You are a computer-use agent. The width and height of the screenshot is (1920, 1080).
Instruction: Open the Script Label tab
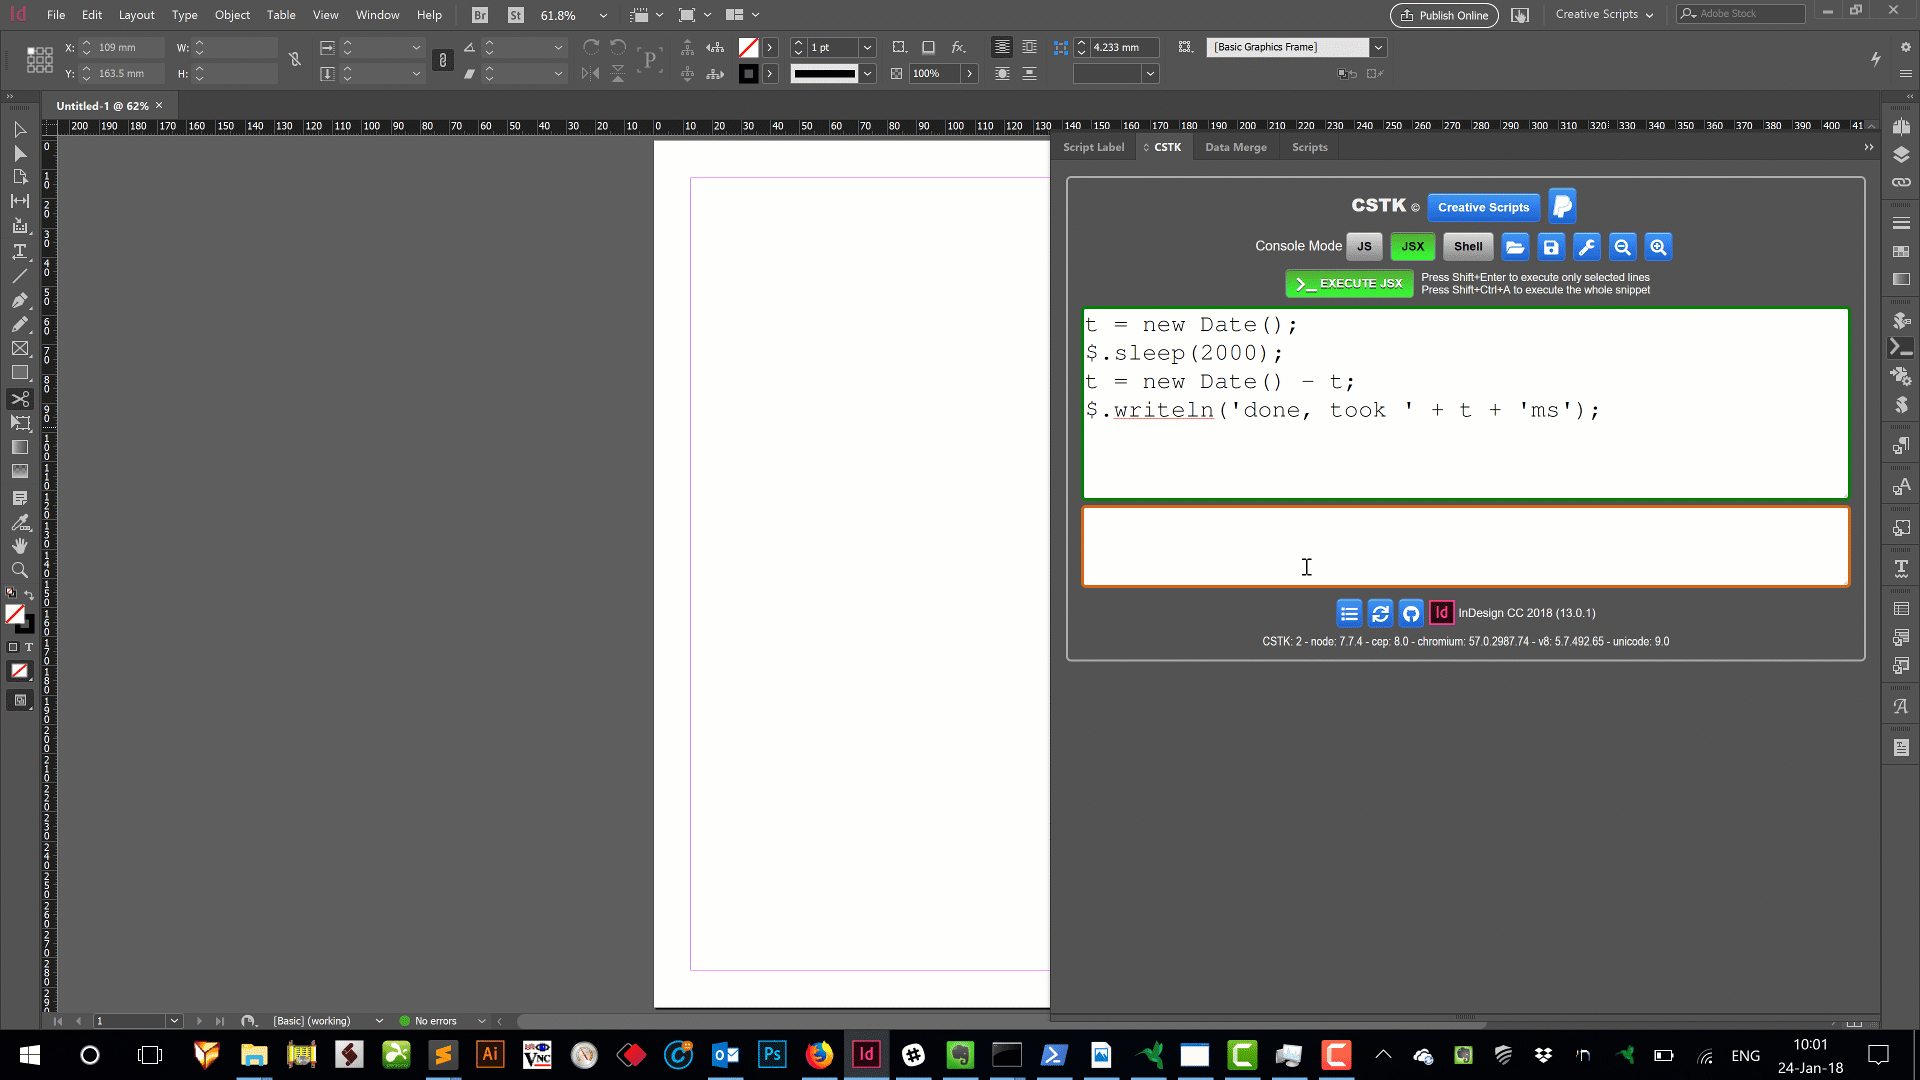[x=1093, y=146]
